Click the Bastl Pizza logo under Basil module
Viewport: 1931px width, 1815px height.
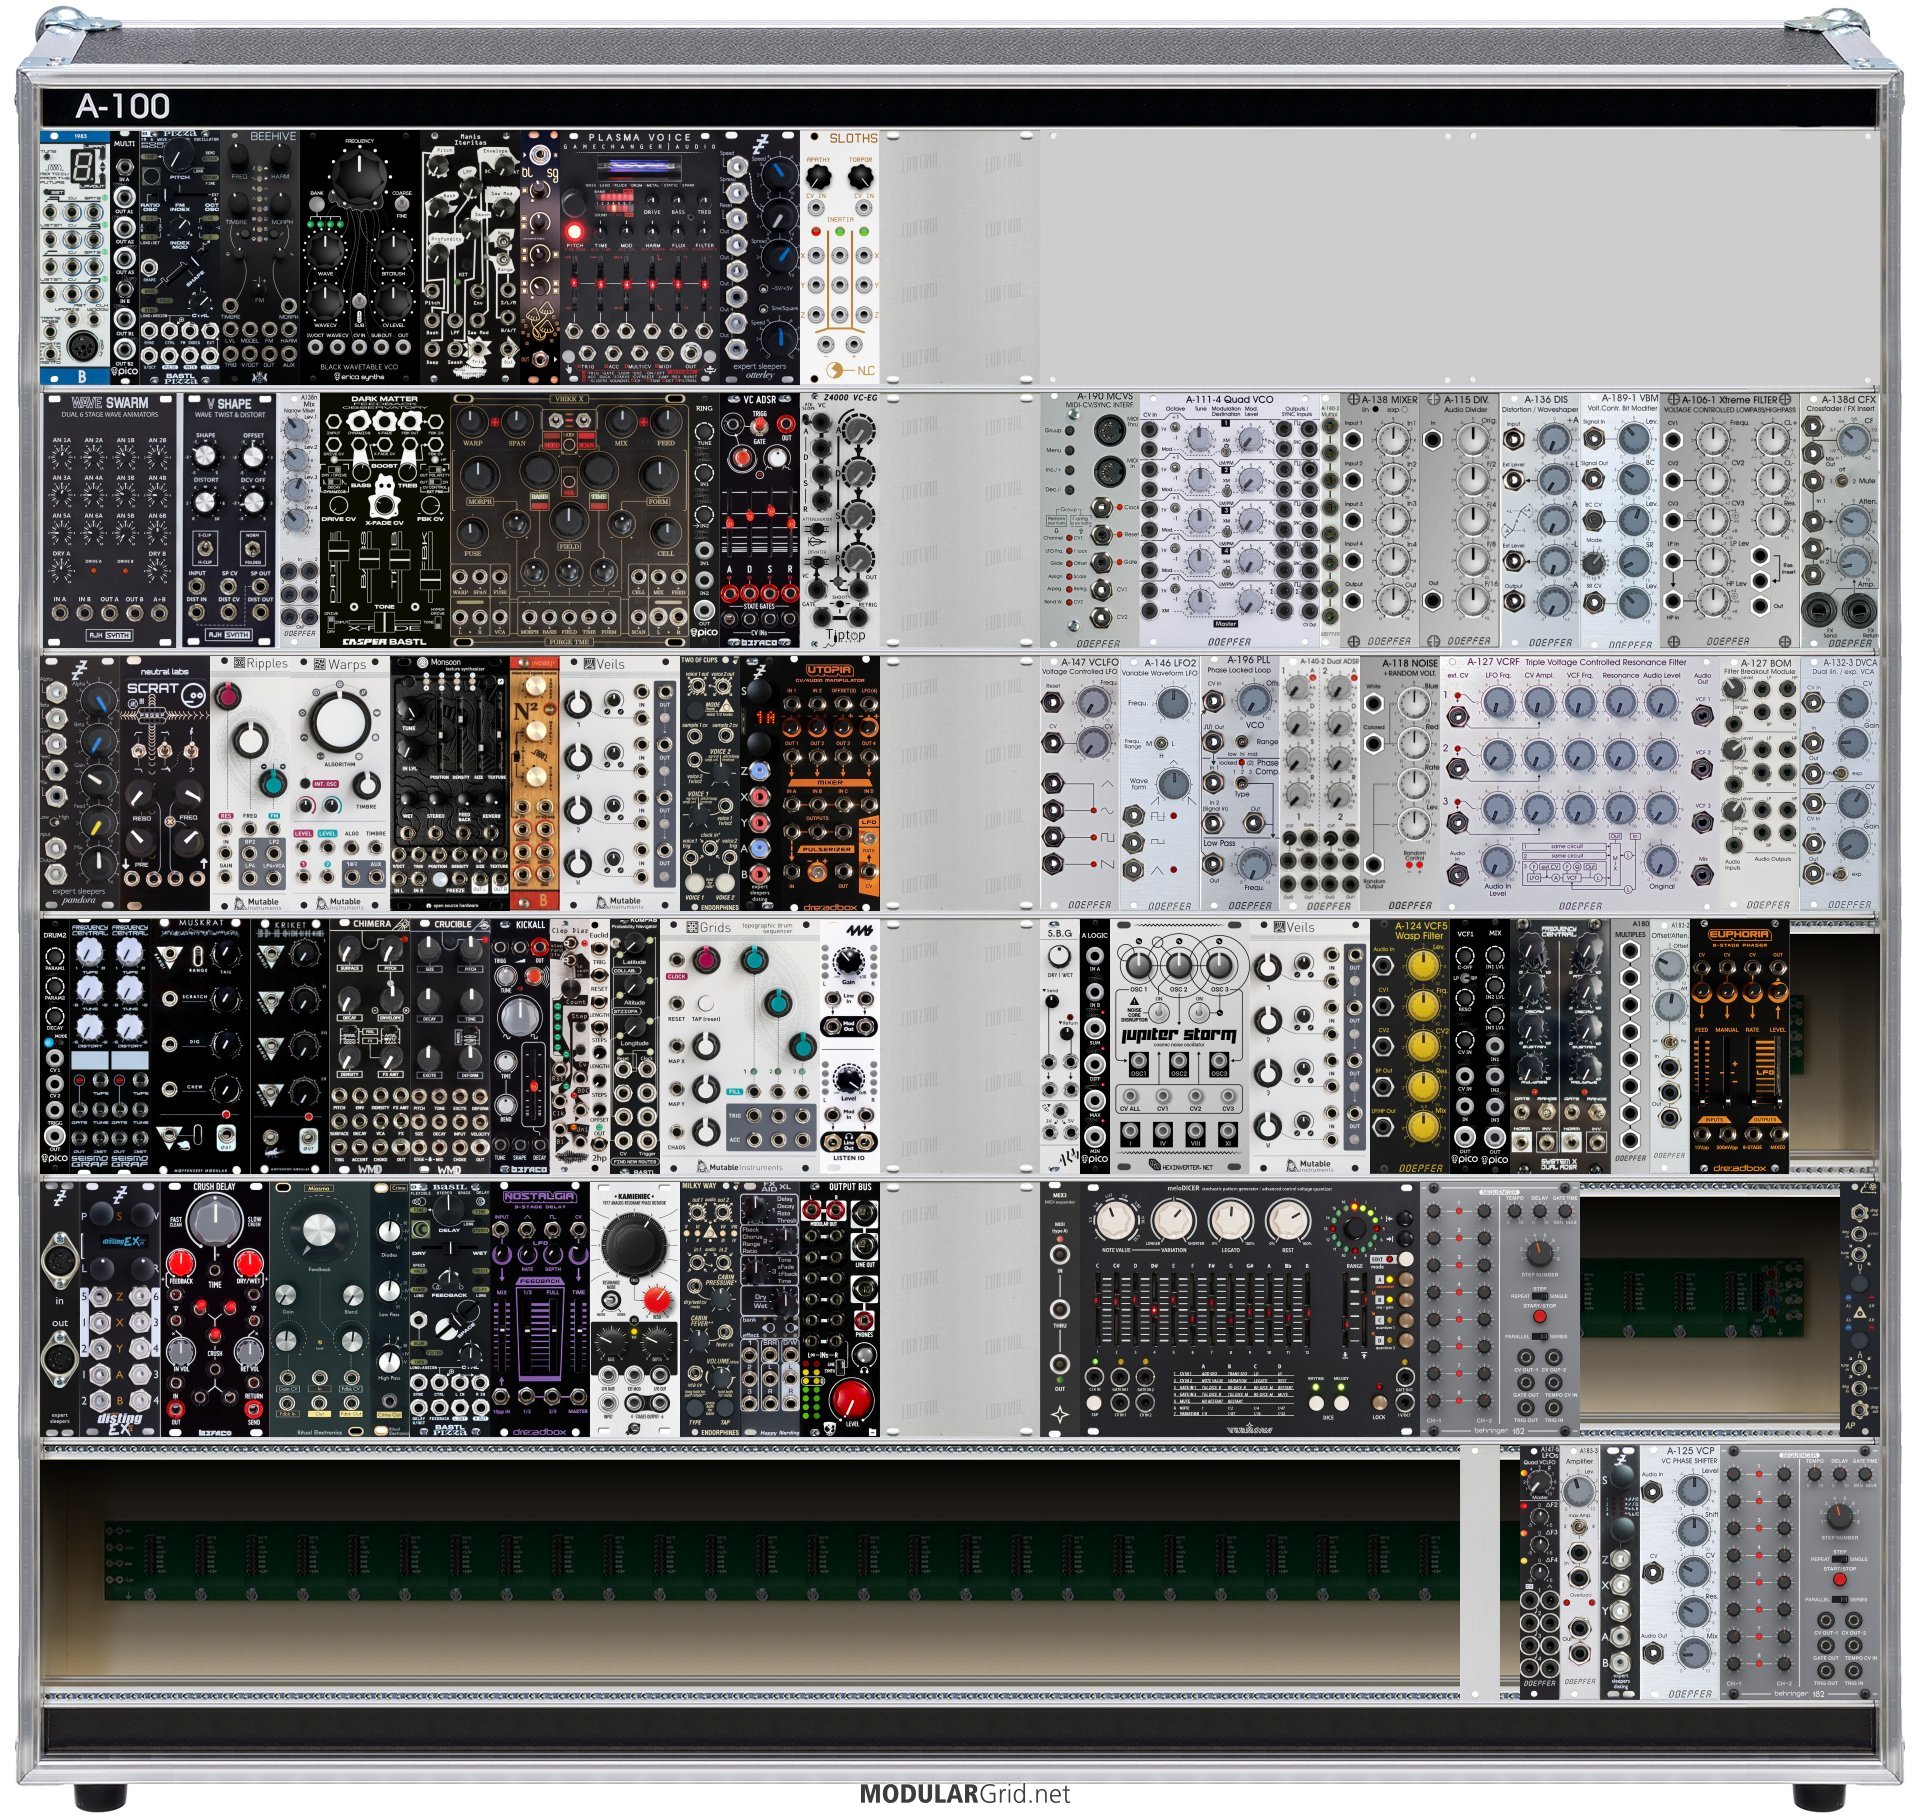[x=450, y=1430]
